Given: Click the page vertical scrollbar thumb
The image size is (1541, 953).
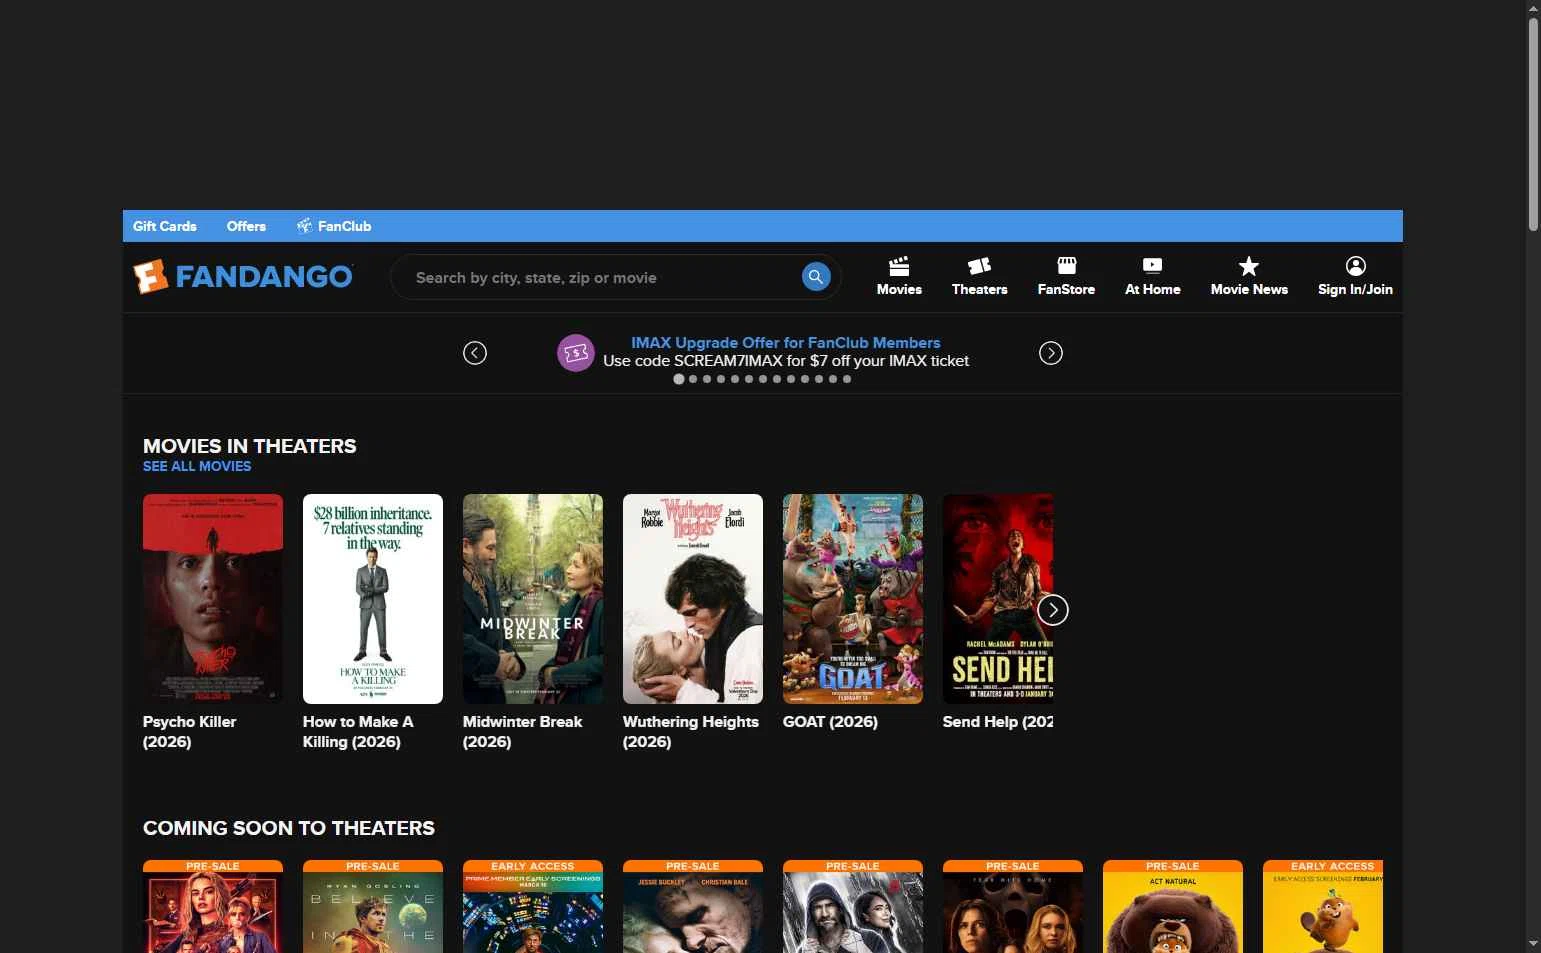Looking at the screenshot, I should coord(1533,124).
